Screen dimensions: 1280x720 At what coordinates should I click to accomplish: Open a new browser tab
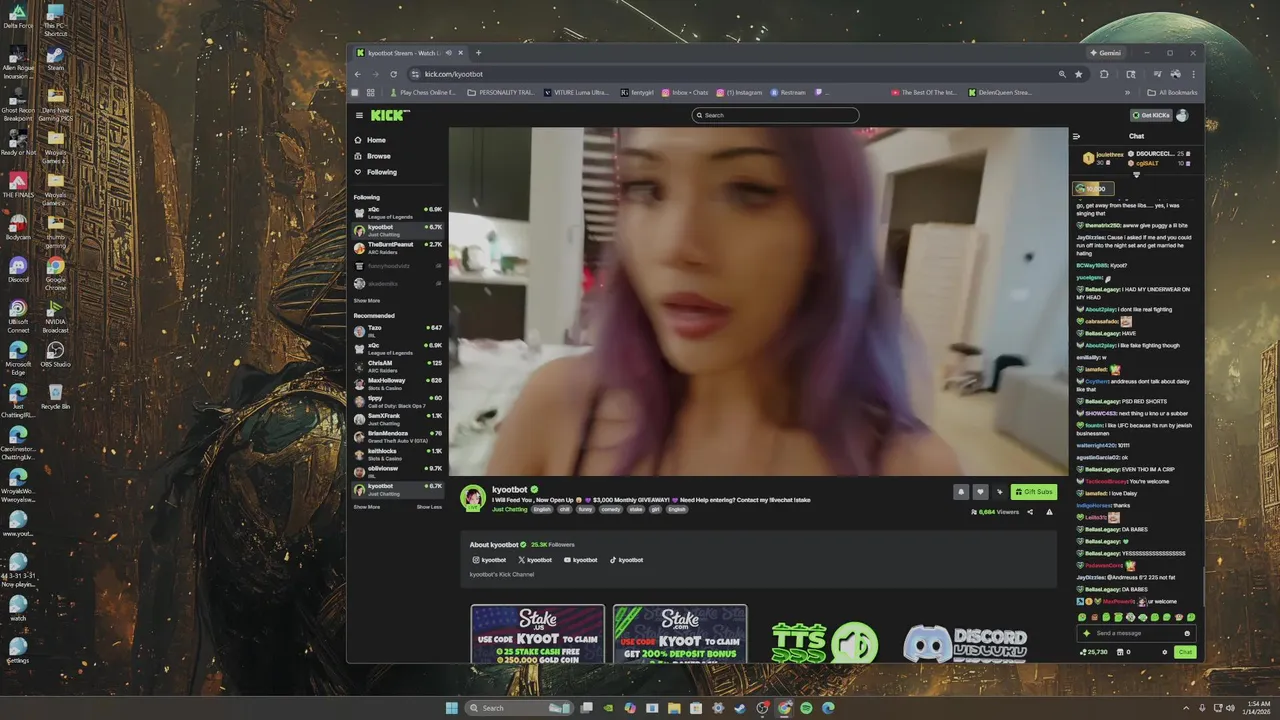(x=478, y=53)
